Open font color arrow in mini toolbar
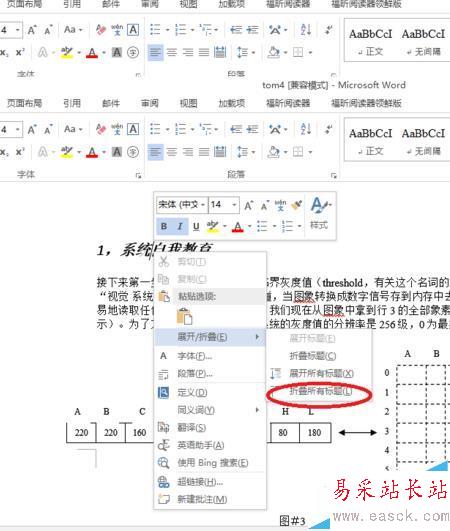Image resolution: width=450 pixels, height=531 pixels. [250, 226]
